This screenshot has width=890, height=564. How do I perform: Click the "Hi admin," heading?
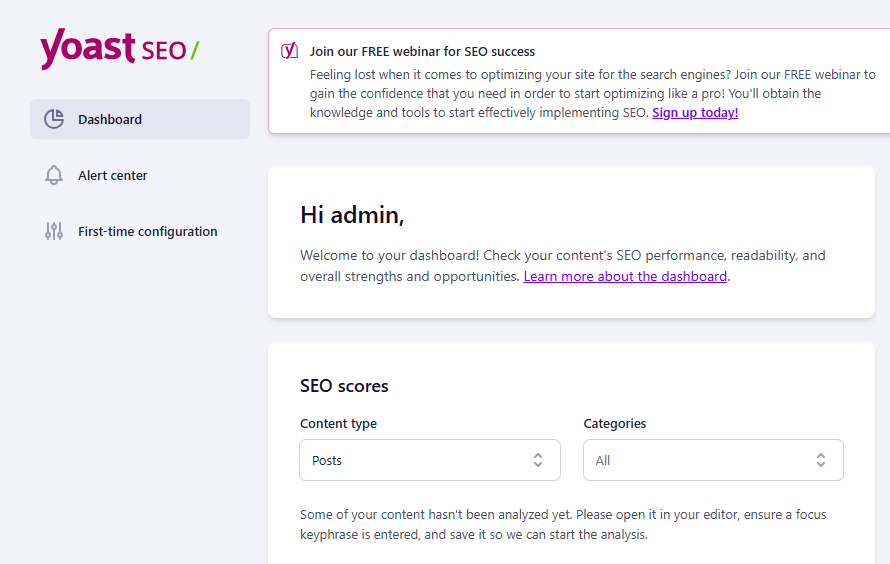(x=352, y=214)
